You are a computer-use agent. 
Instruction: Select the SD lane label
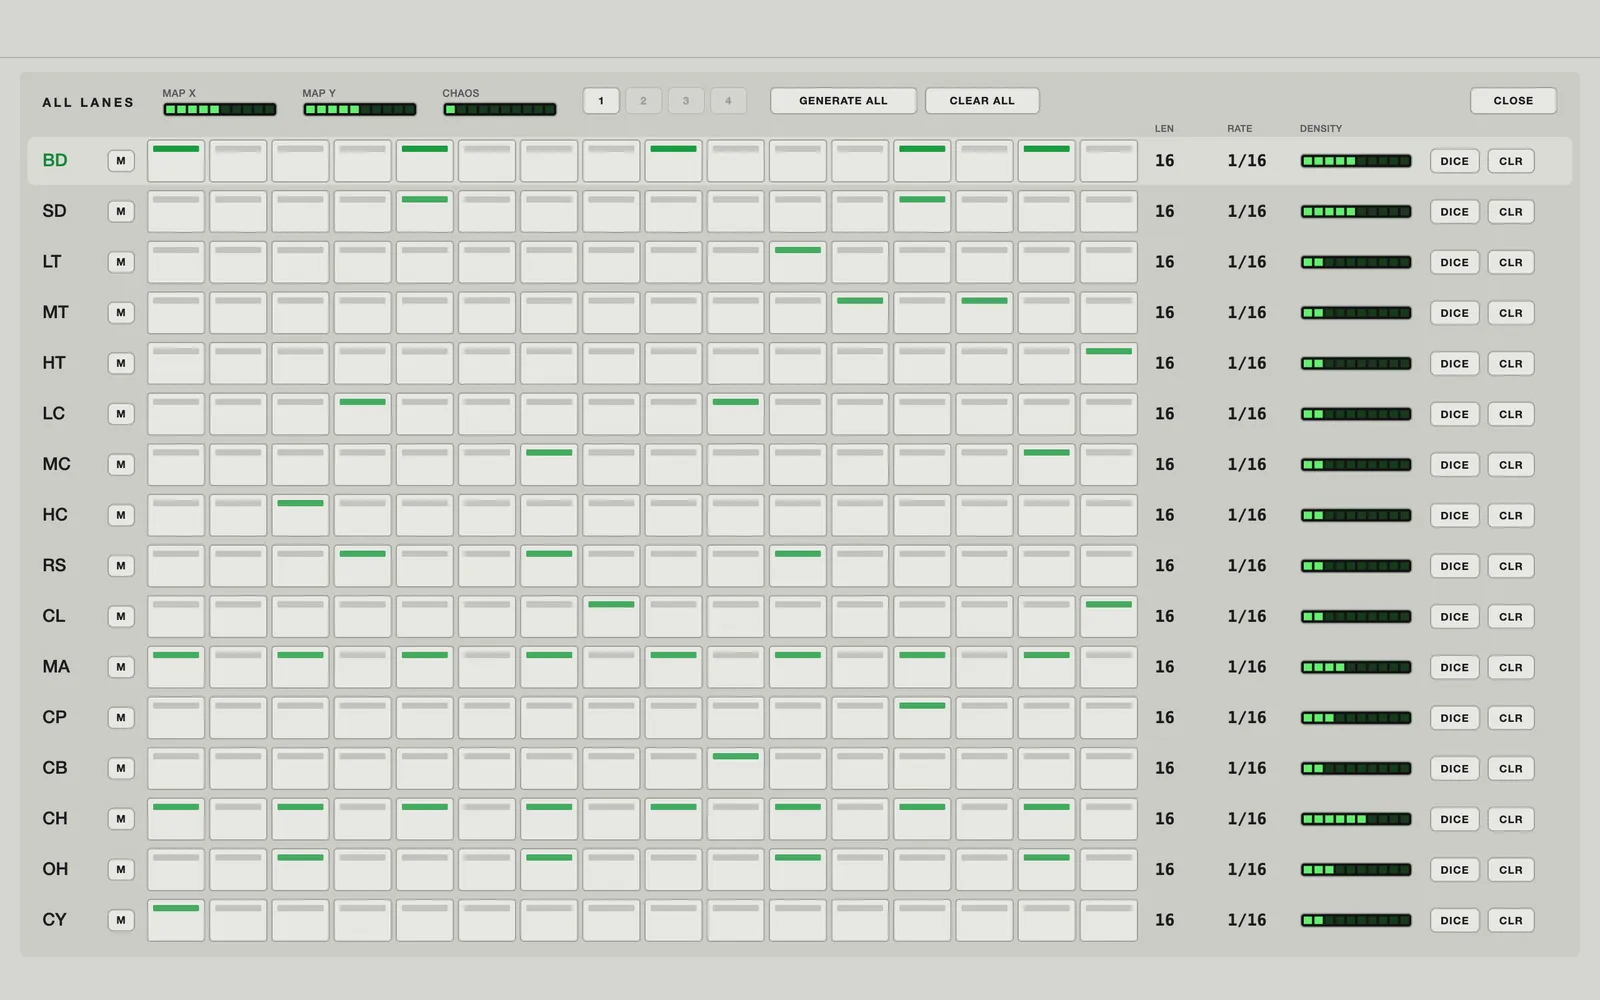tap(55, 212)
